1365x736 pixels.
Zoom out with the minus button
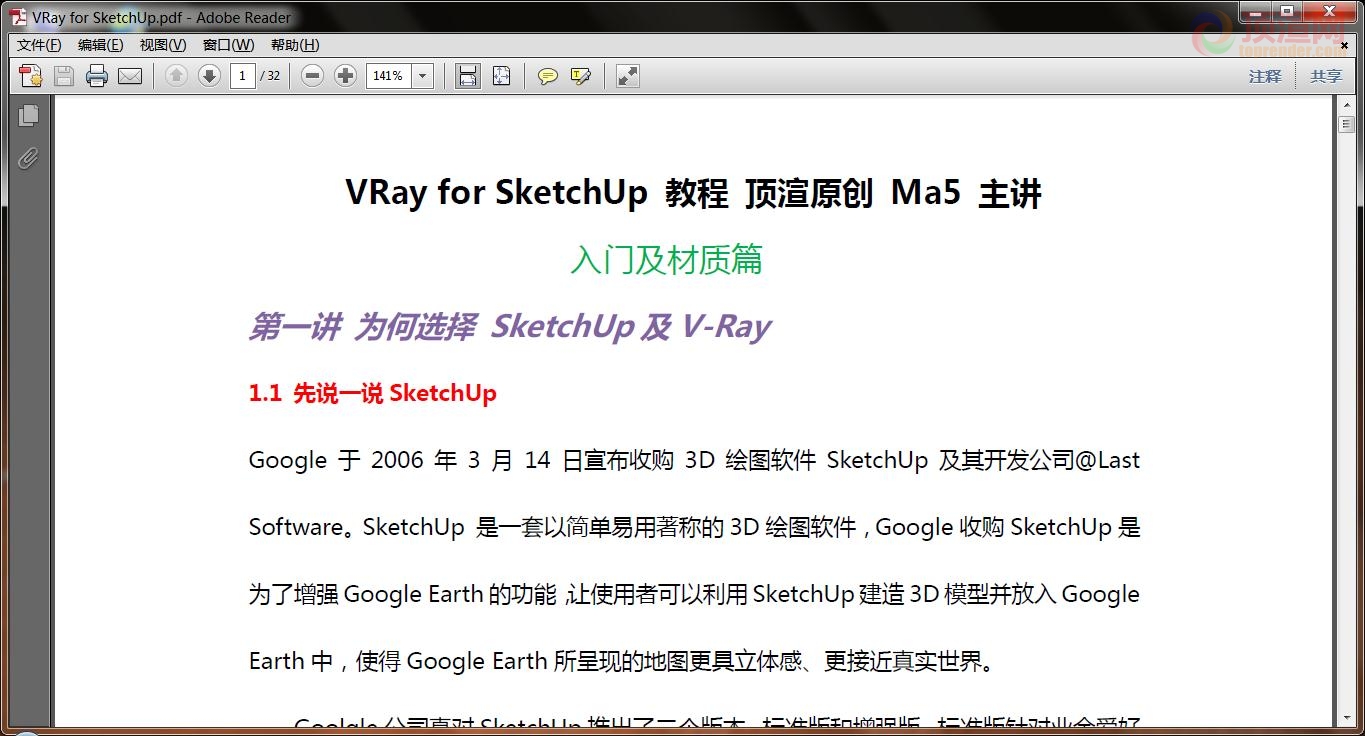[x=312, y=76]
